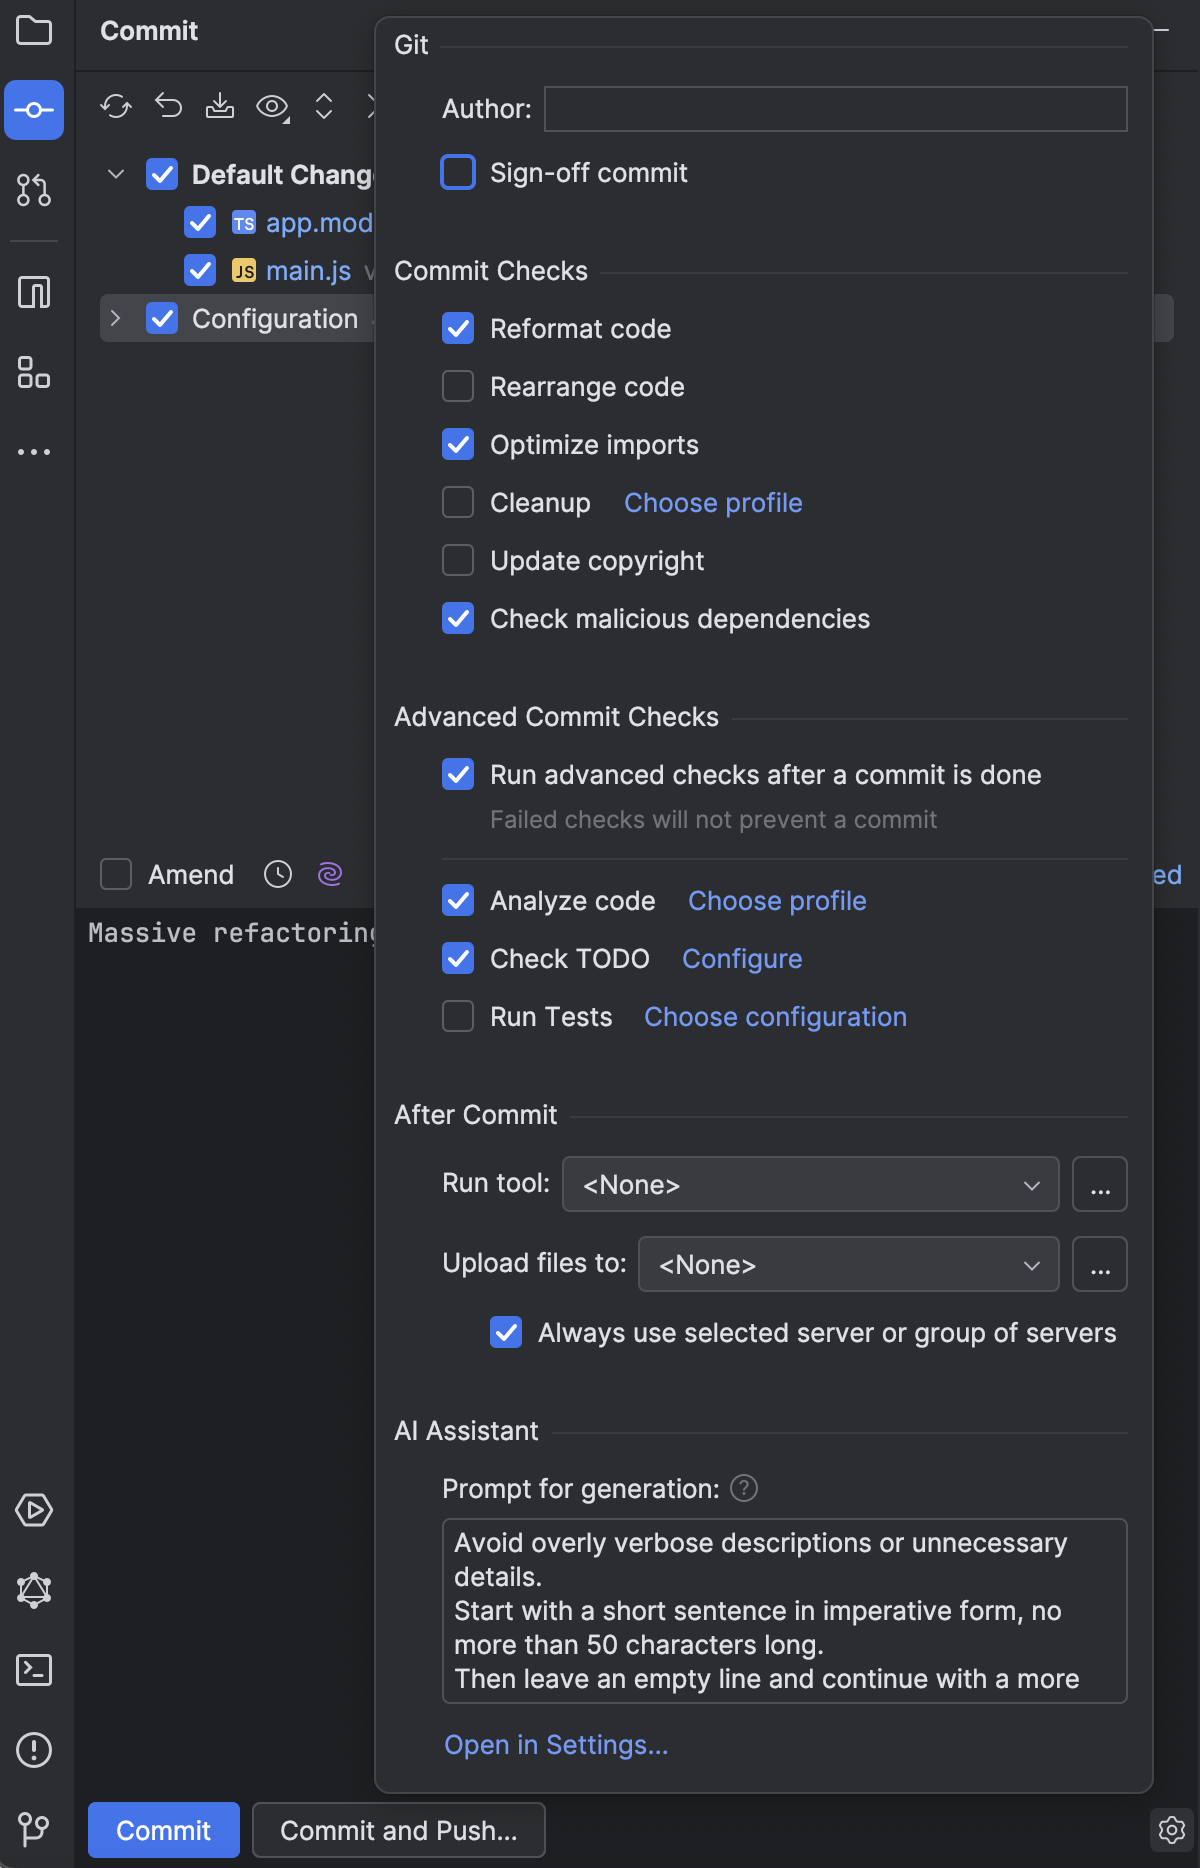Open the Pull Requests tool window icon
The height and width of the screenshot is (1868, 1200).
[x=34, y=190]
